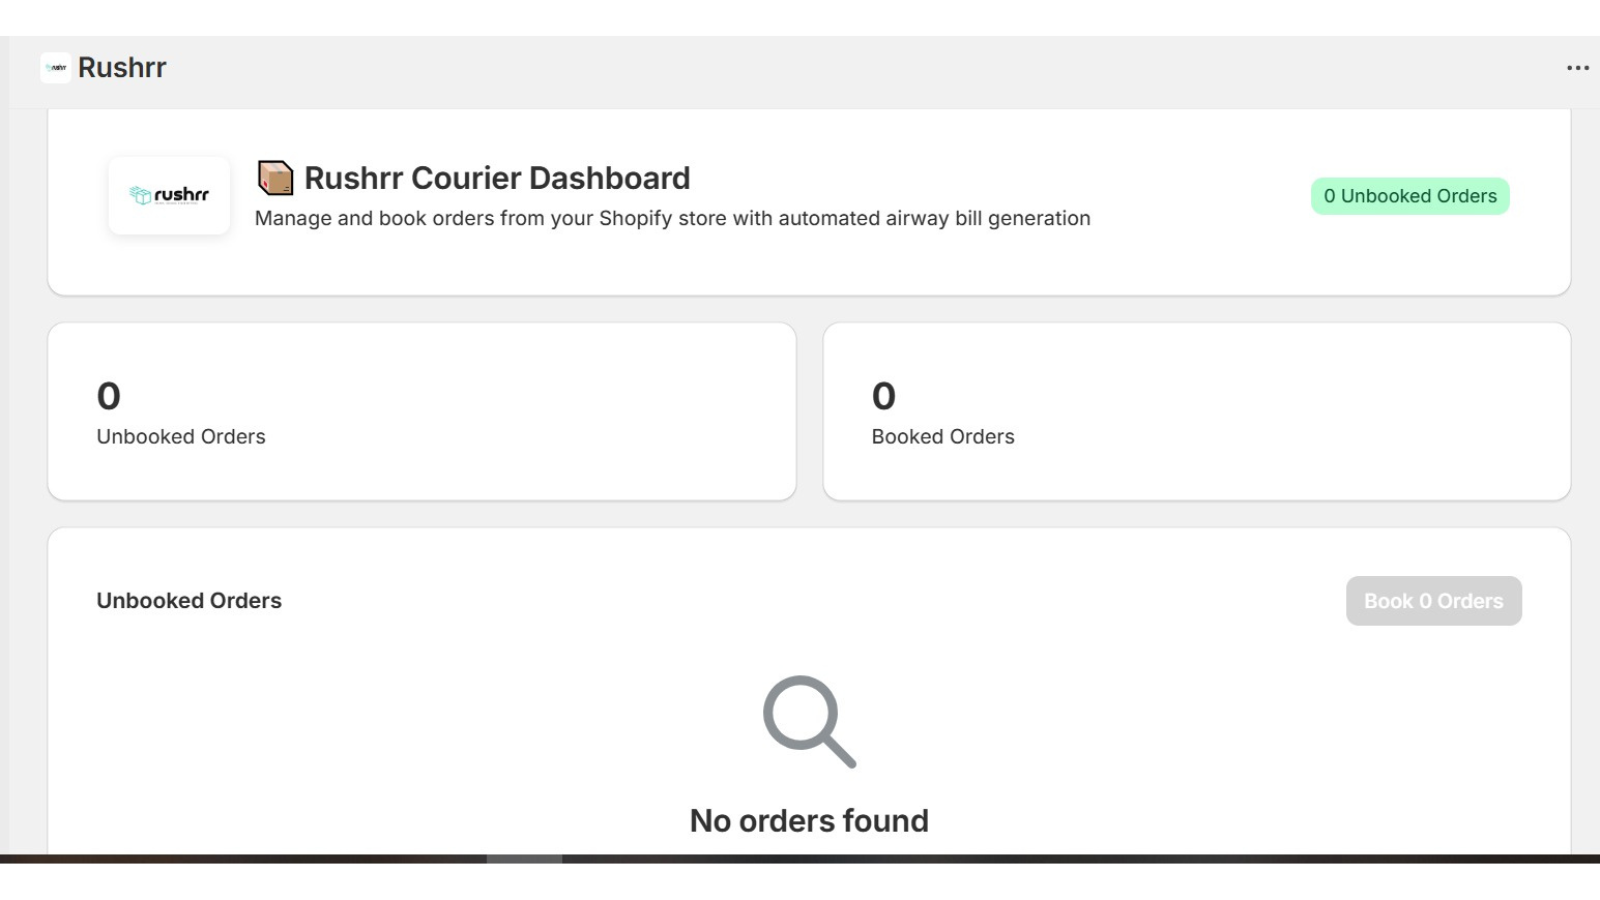Screen dimensions: 1600x900
Task: Select the rushrr logo thumbnail on the dashboard card
Action: coord(169,195)
